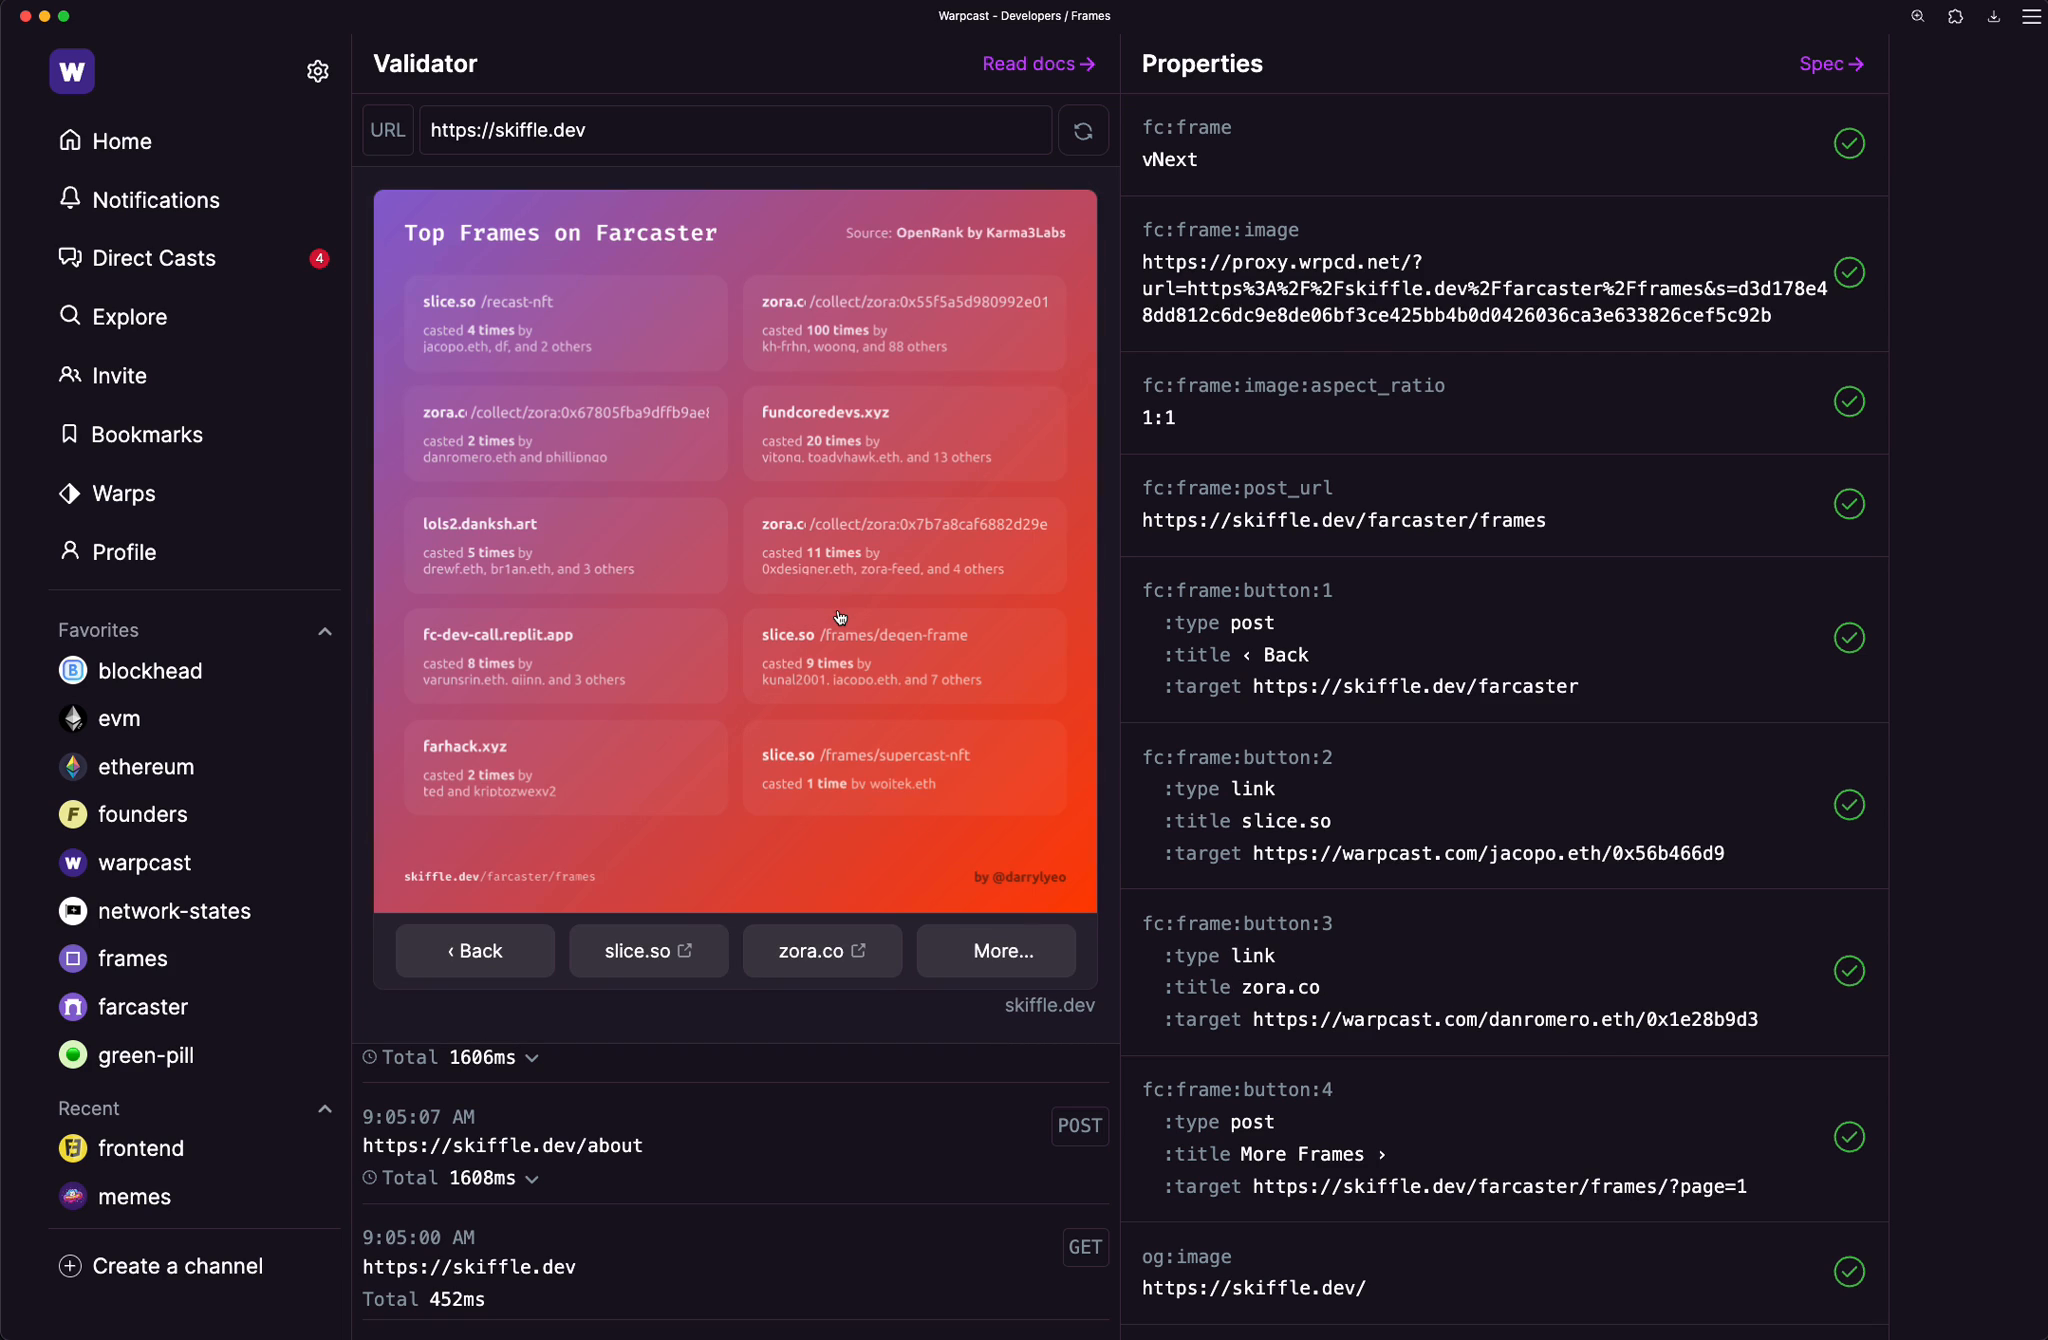This screenshot has width=2048, height=1340.
Task: Click the More... frame button
Action: click(996, 951)
